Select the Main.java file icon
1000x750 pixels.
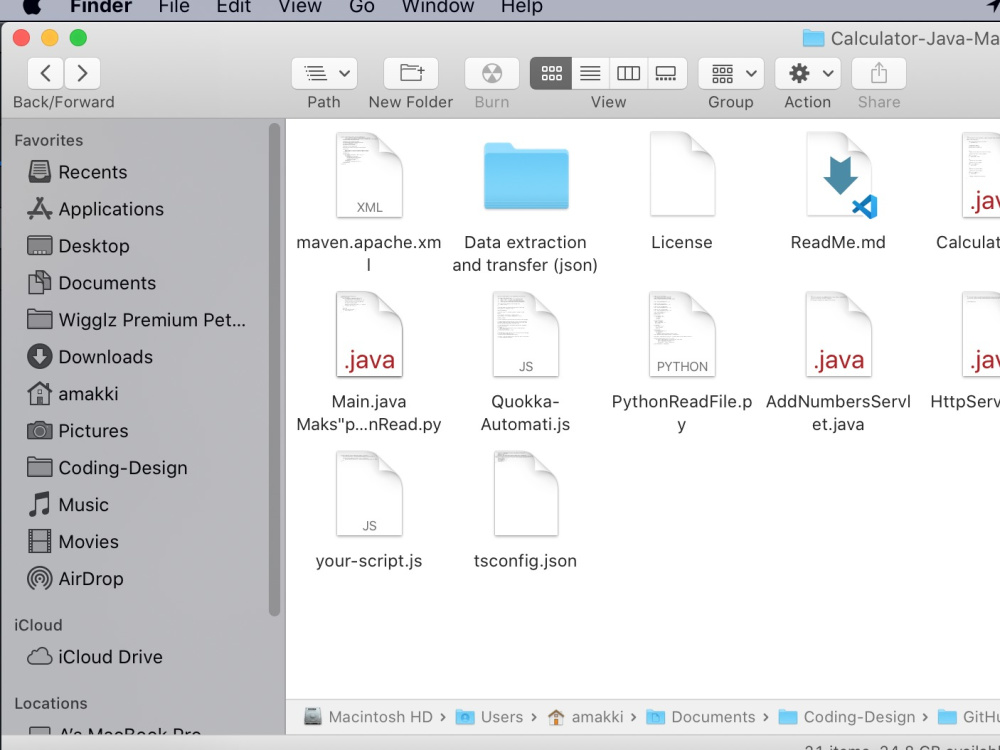pyautogui.click(x=369, y=334)
